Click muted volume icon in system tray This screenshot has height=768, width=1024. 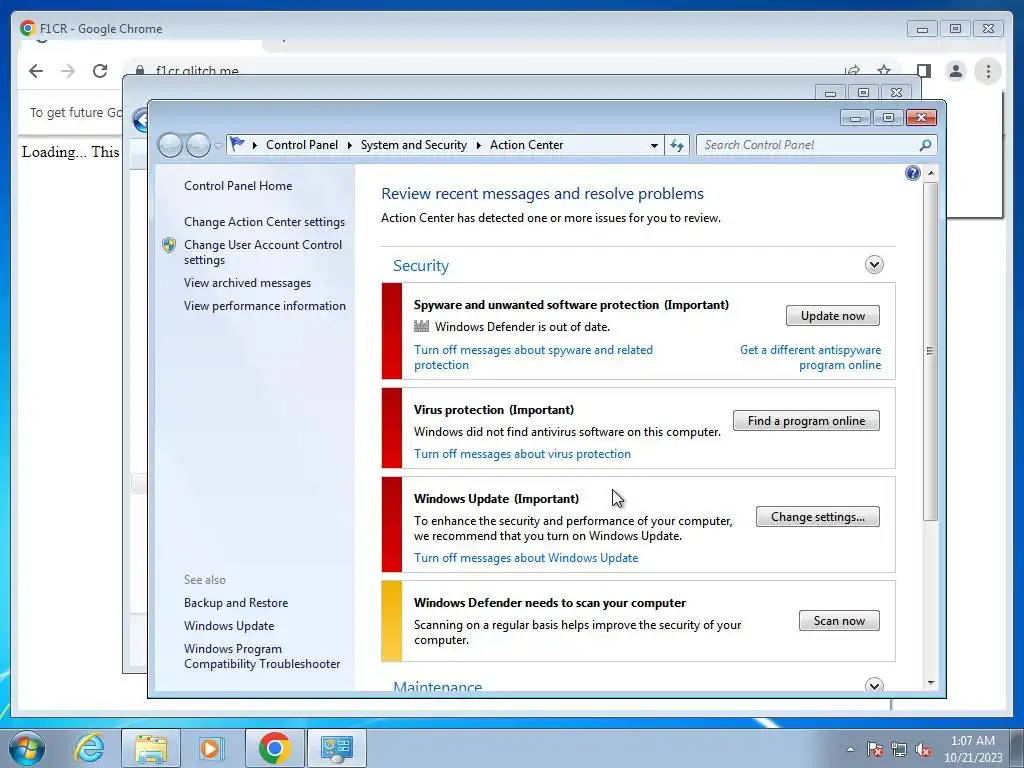tap(923, 749)
